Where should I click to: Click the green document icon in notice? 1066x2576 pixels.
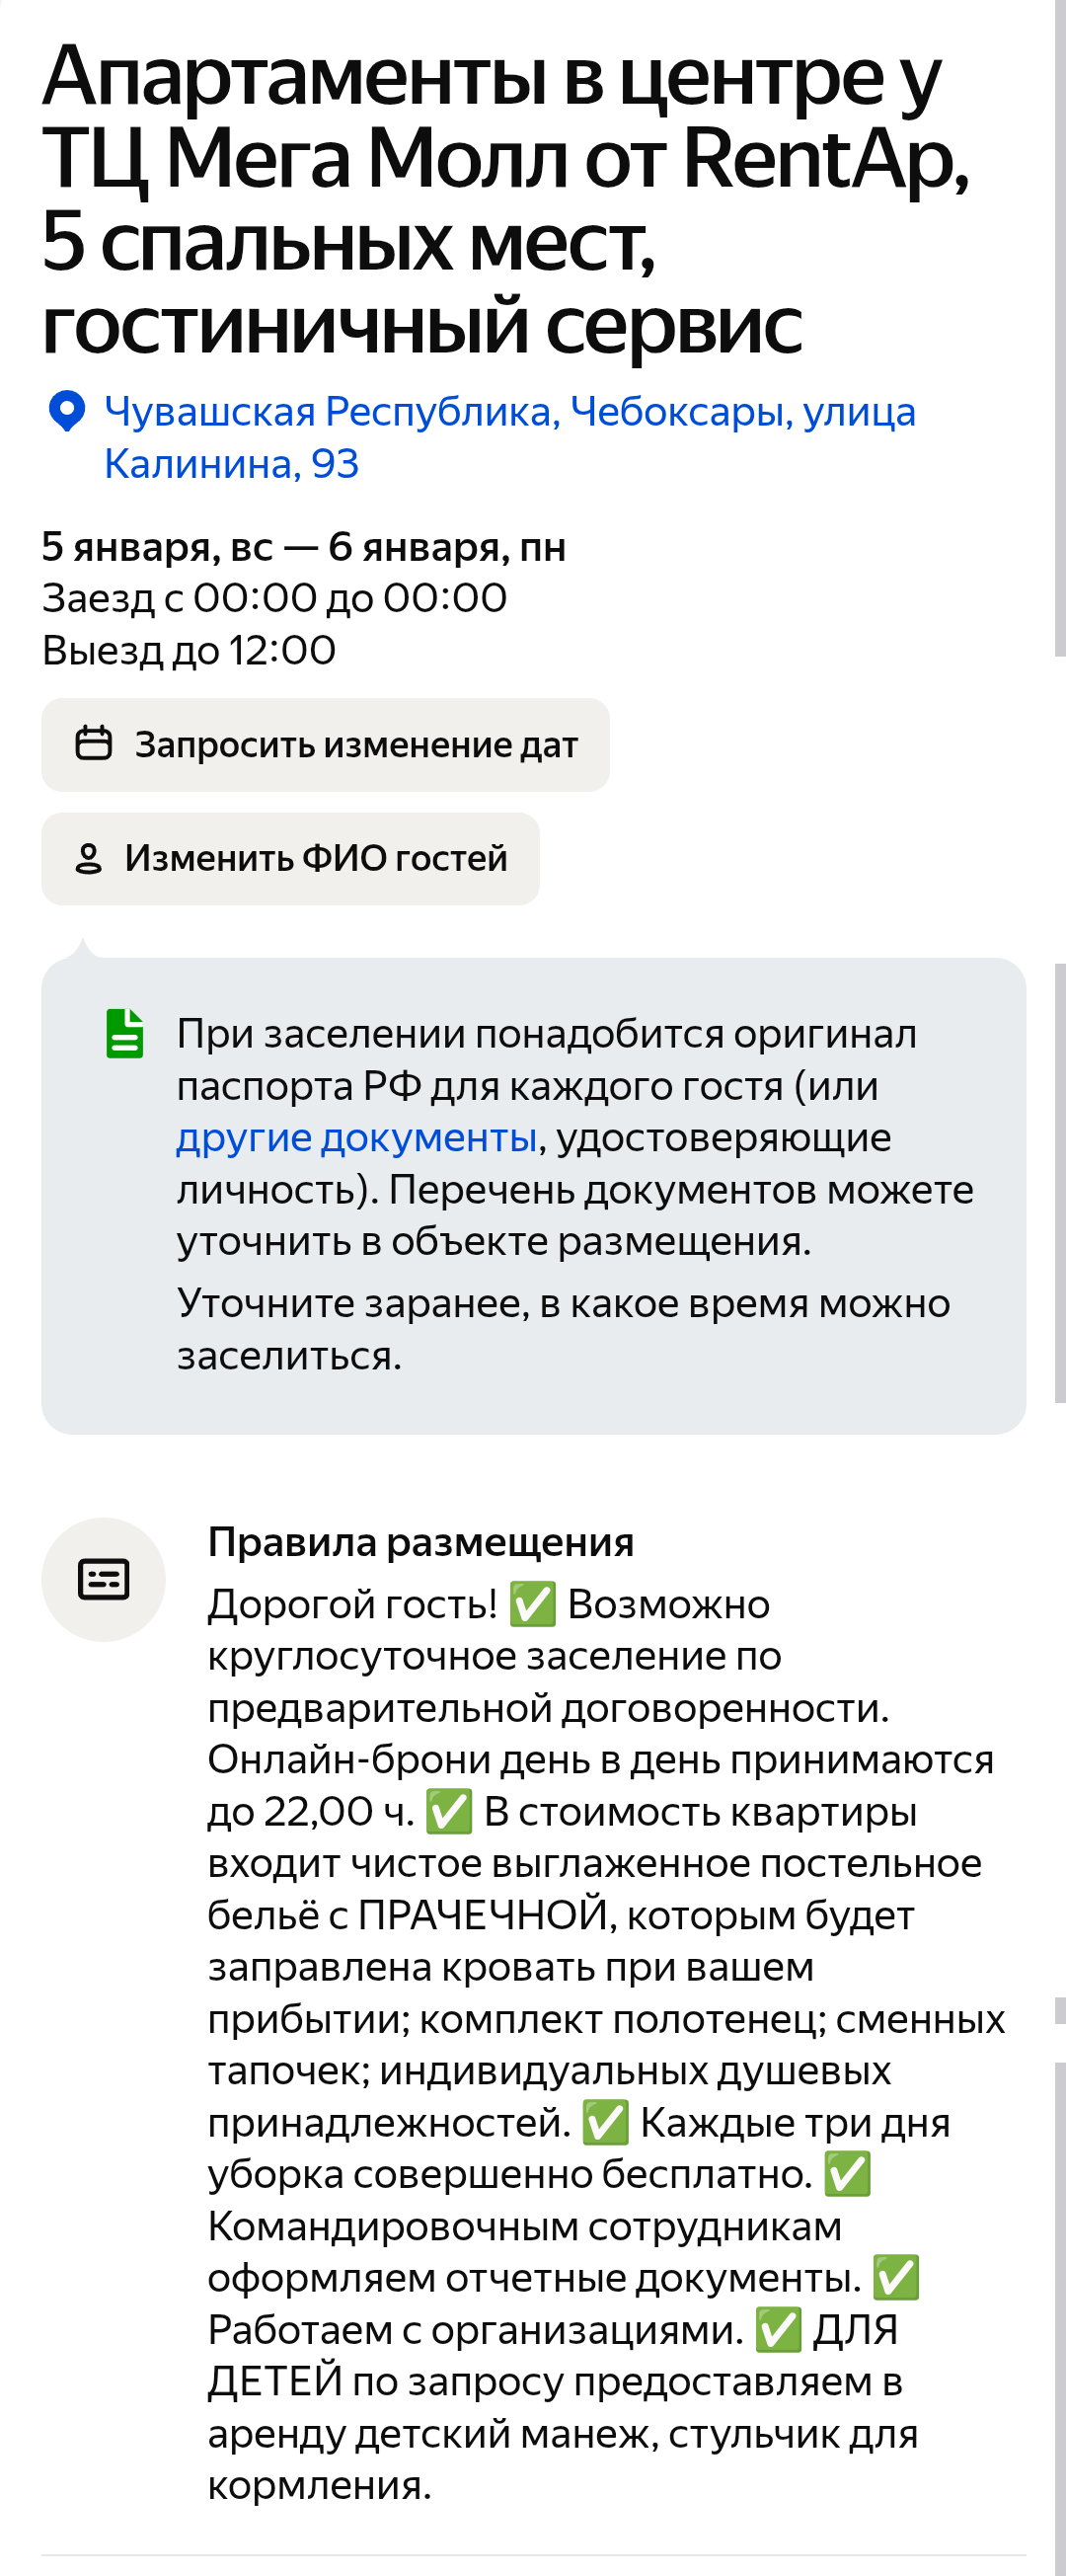point(125,1033)
